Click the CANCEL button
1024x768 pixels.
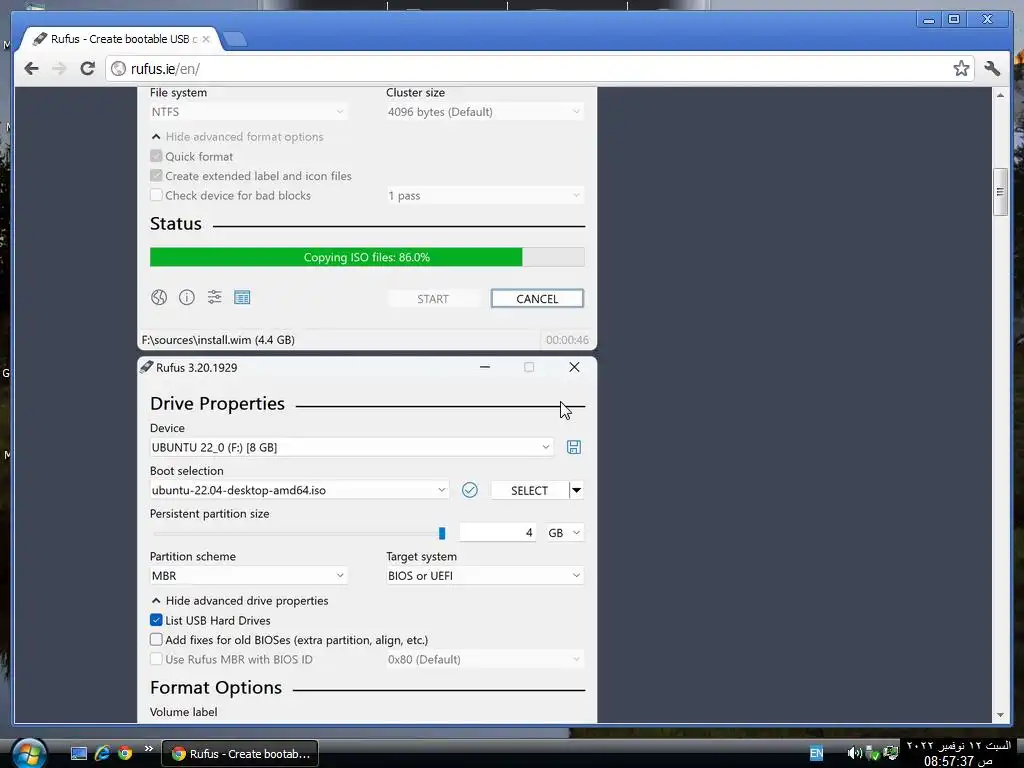click(537, 298)
